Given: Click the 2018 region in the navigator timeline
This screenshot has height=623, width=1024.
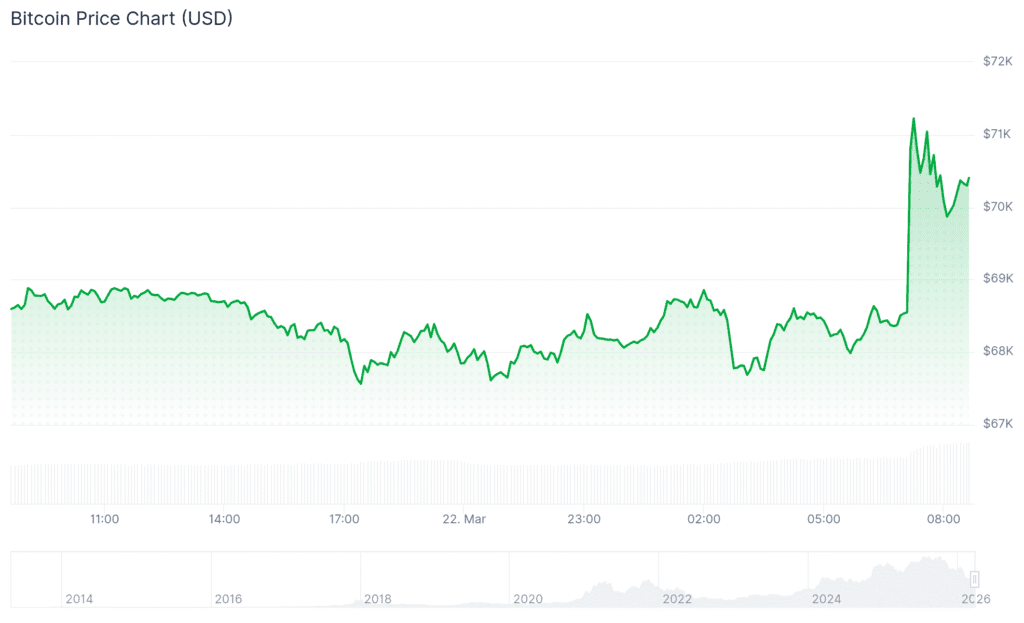Looking at the screenshot, I should click(x=378, y=599).
